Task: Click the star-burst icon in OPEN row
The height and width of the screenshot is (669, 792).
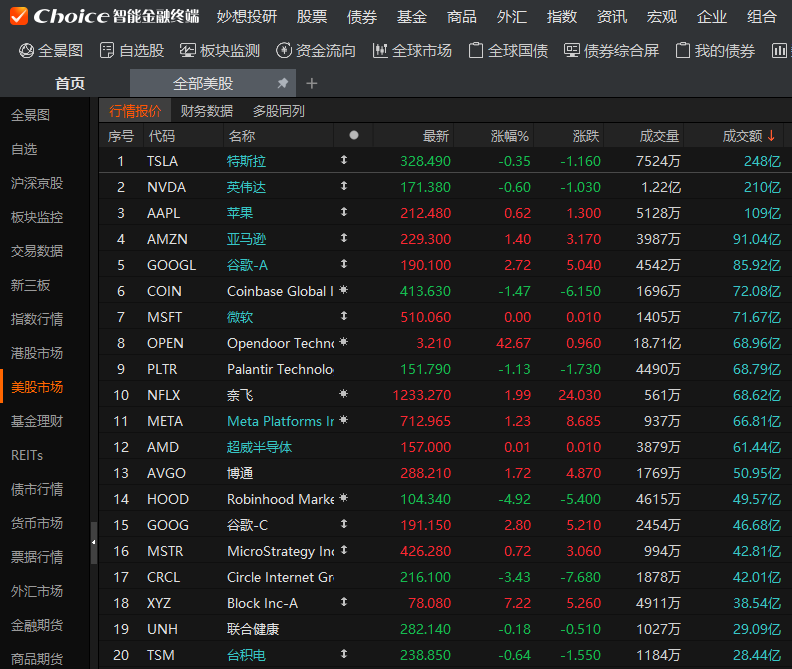Action: 343,342
